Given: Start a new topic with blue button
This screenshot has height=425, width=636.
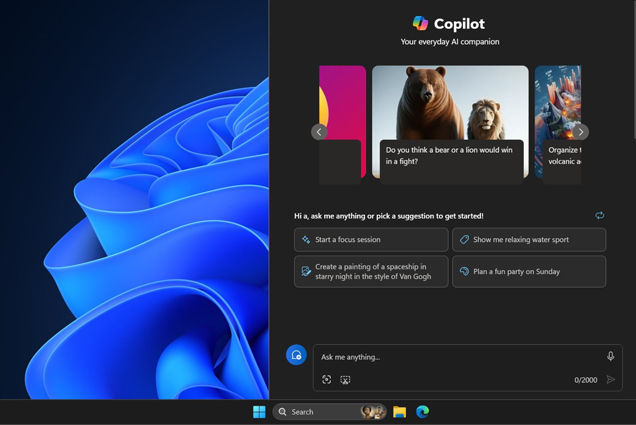Looking at the screenshot, I should [x=296, y=356].
